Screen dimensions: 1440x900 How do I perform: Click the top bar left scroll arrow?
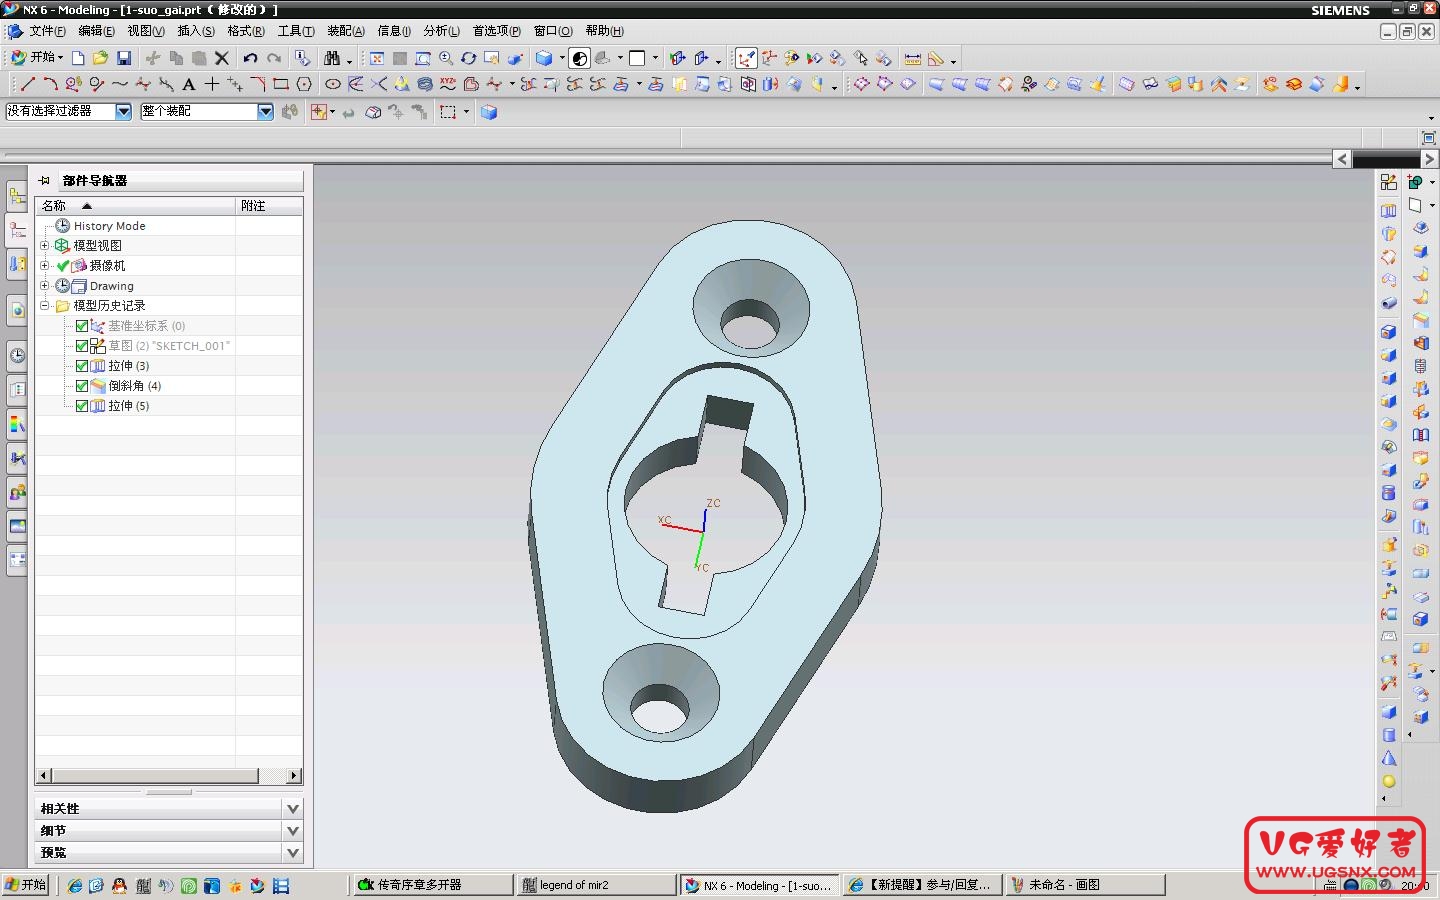1342,159
